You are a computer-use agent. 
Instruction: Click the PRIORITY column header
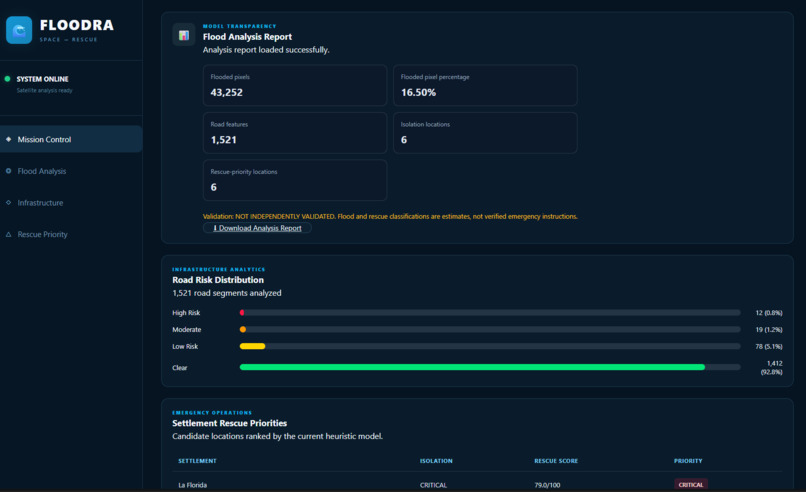(x=688, y=461)
